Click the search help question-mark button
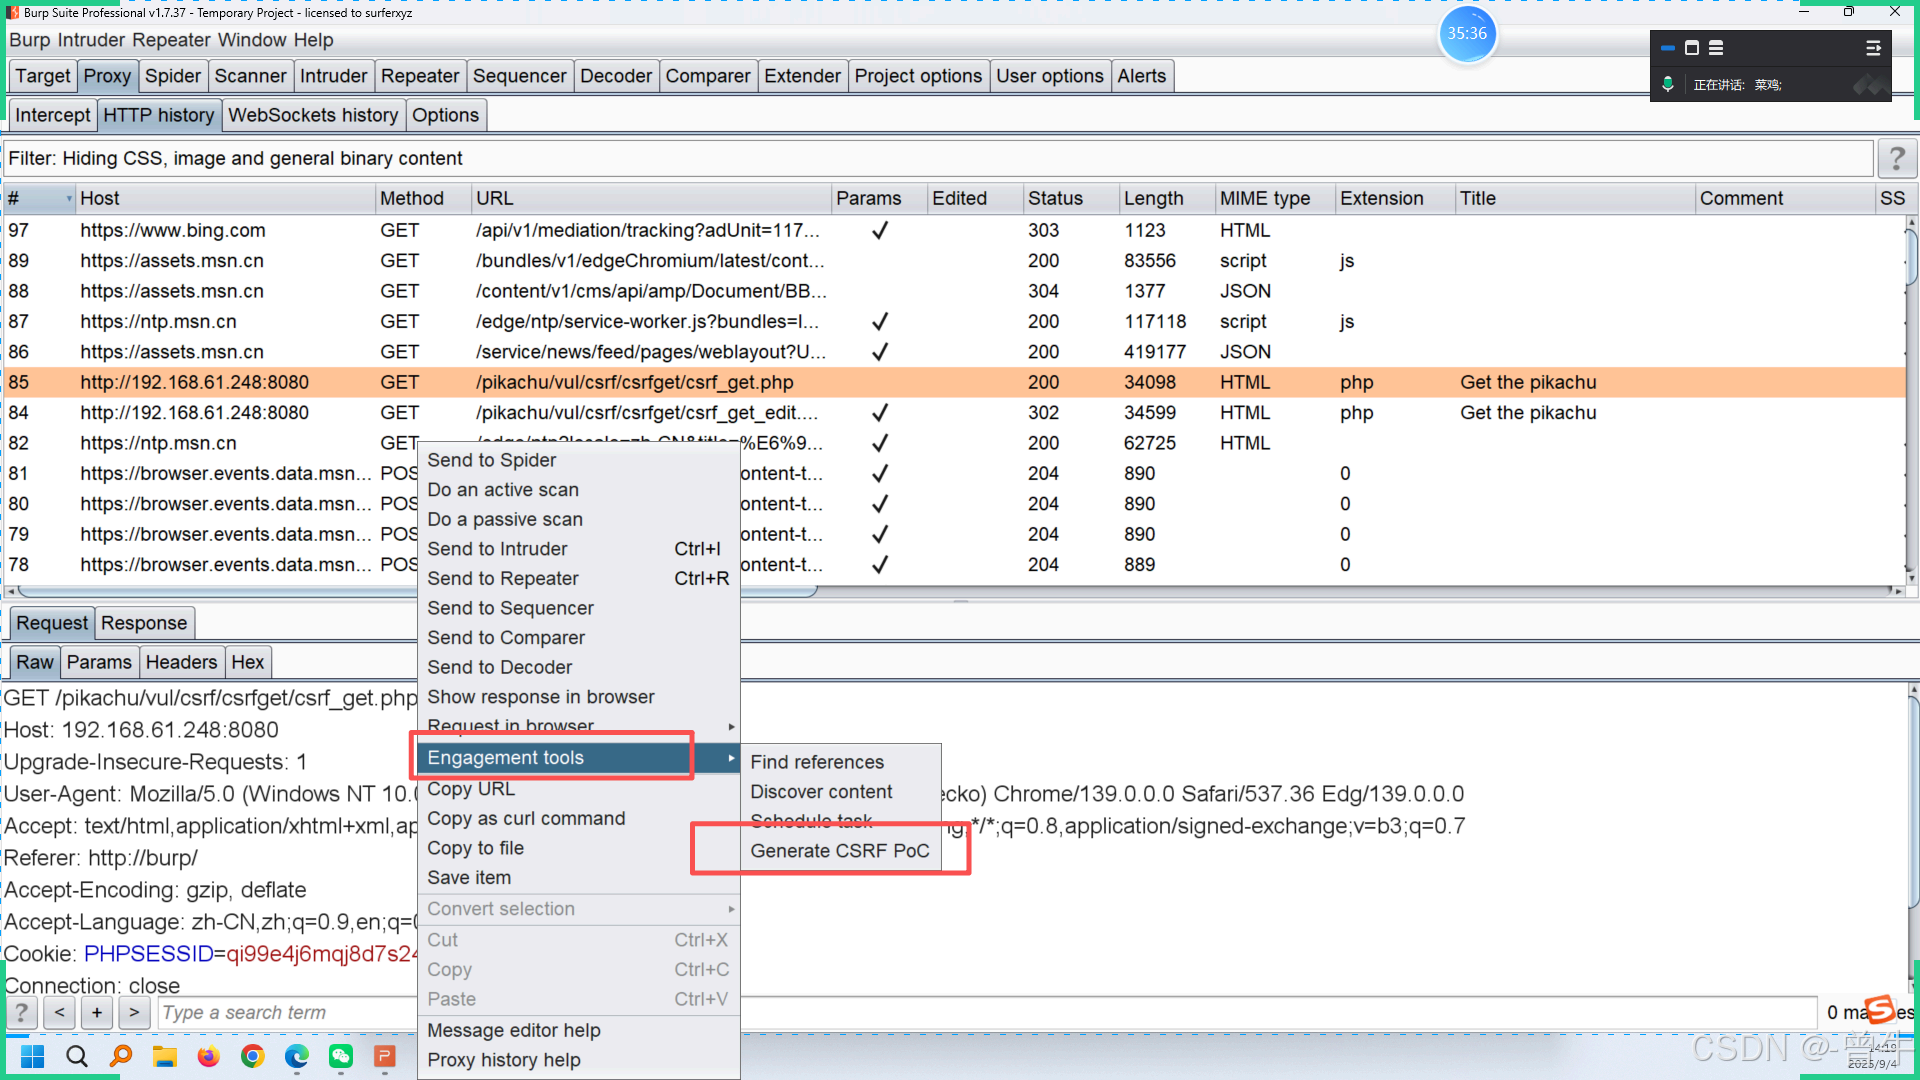The width and height of the screenshot is (1920, 1080). [22, 1012]
